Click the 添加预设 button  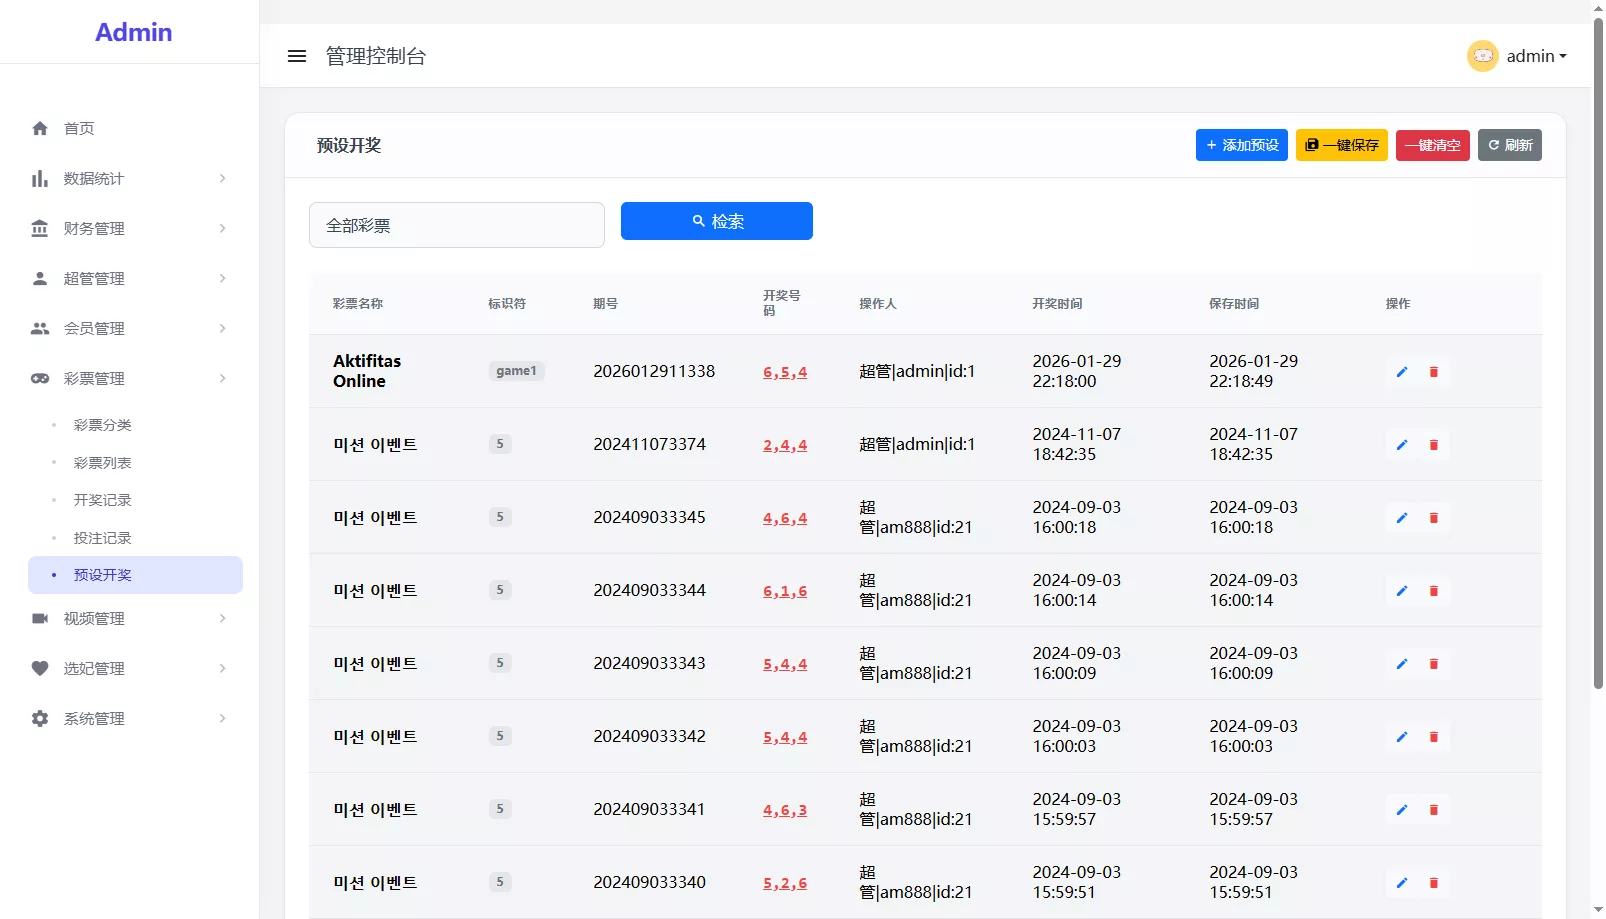(x=1241, y=145)
